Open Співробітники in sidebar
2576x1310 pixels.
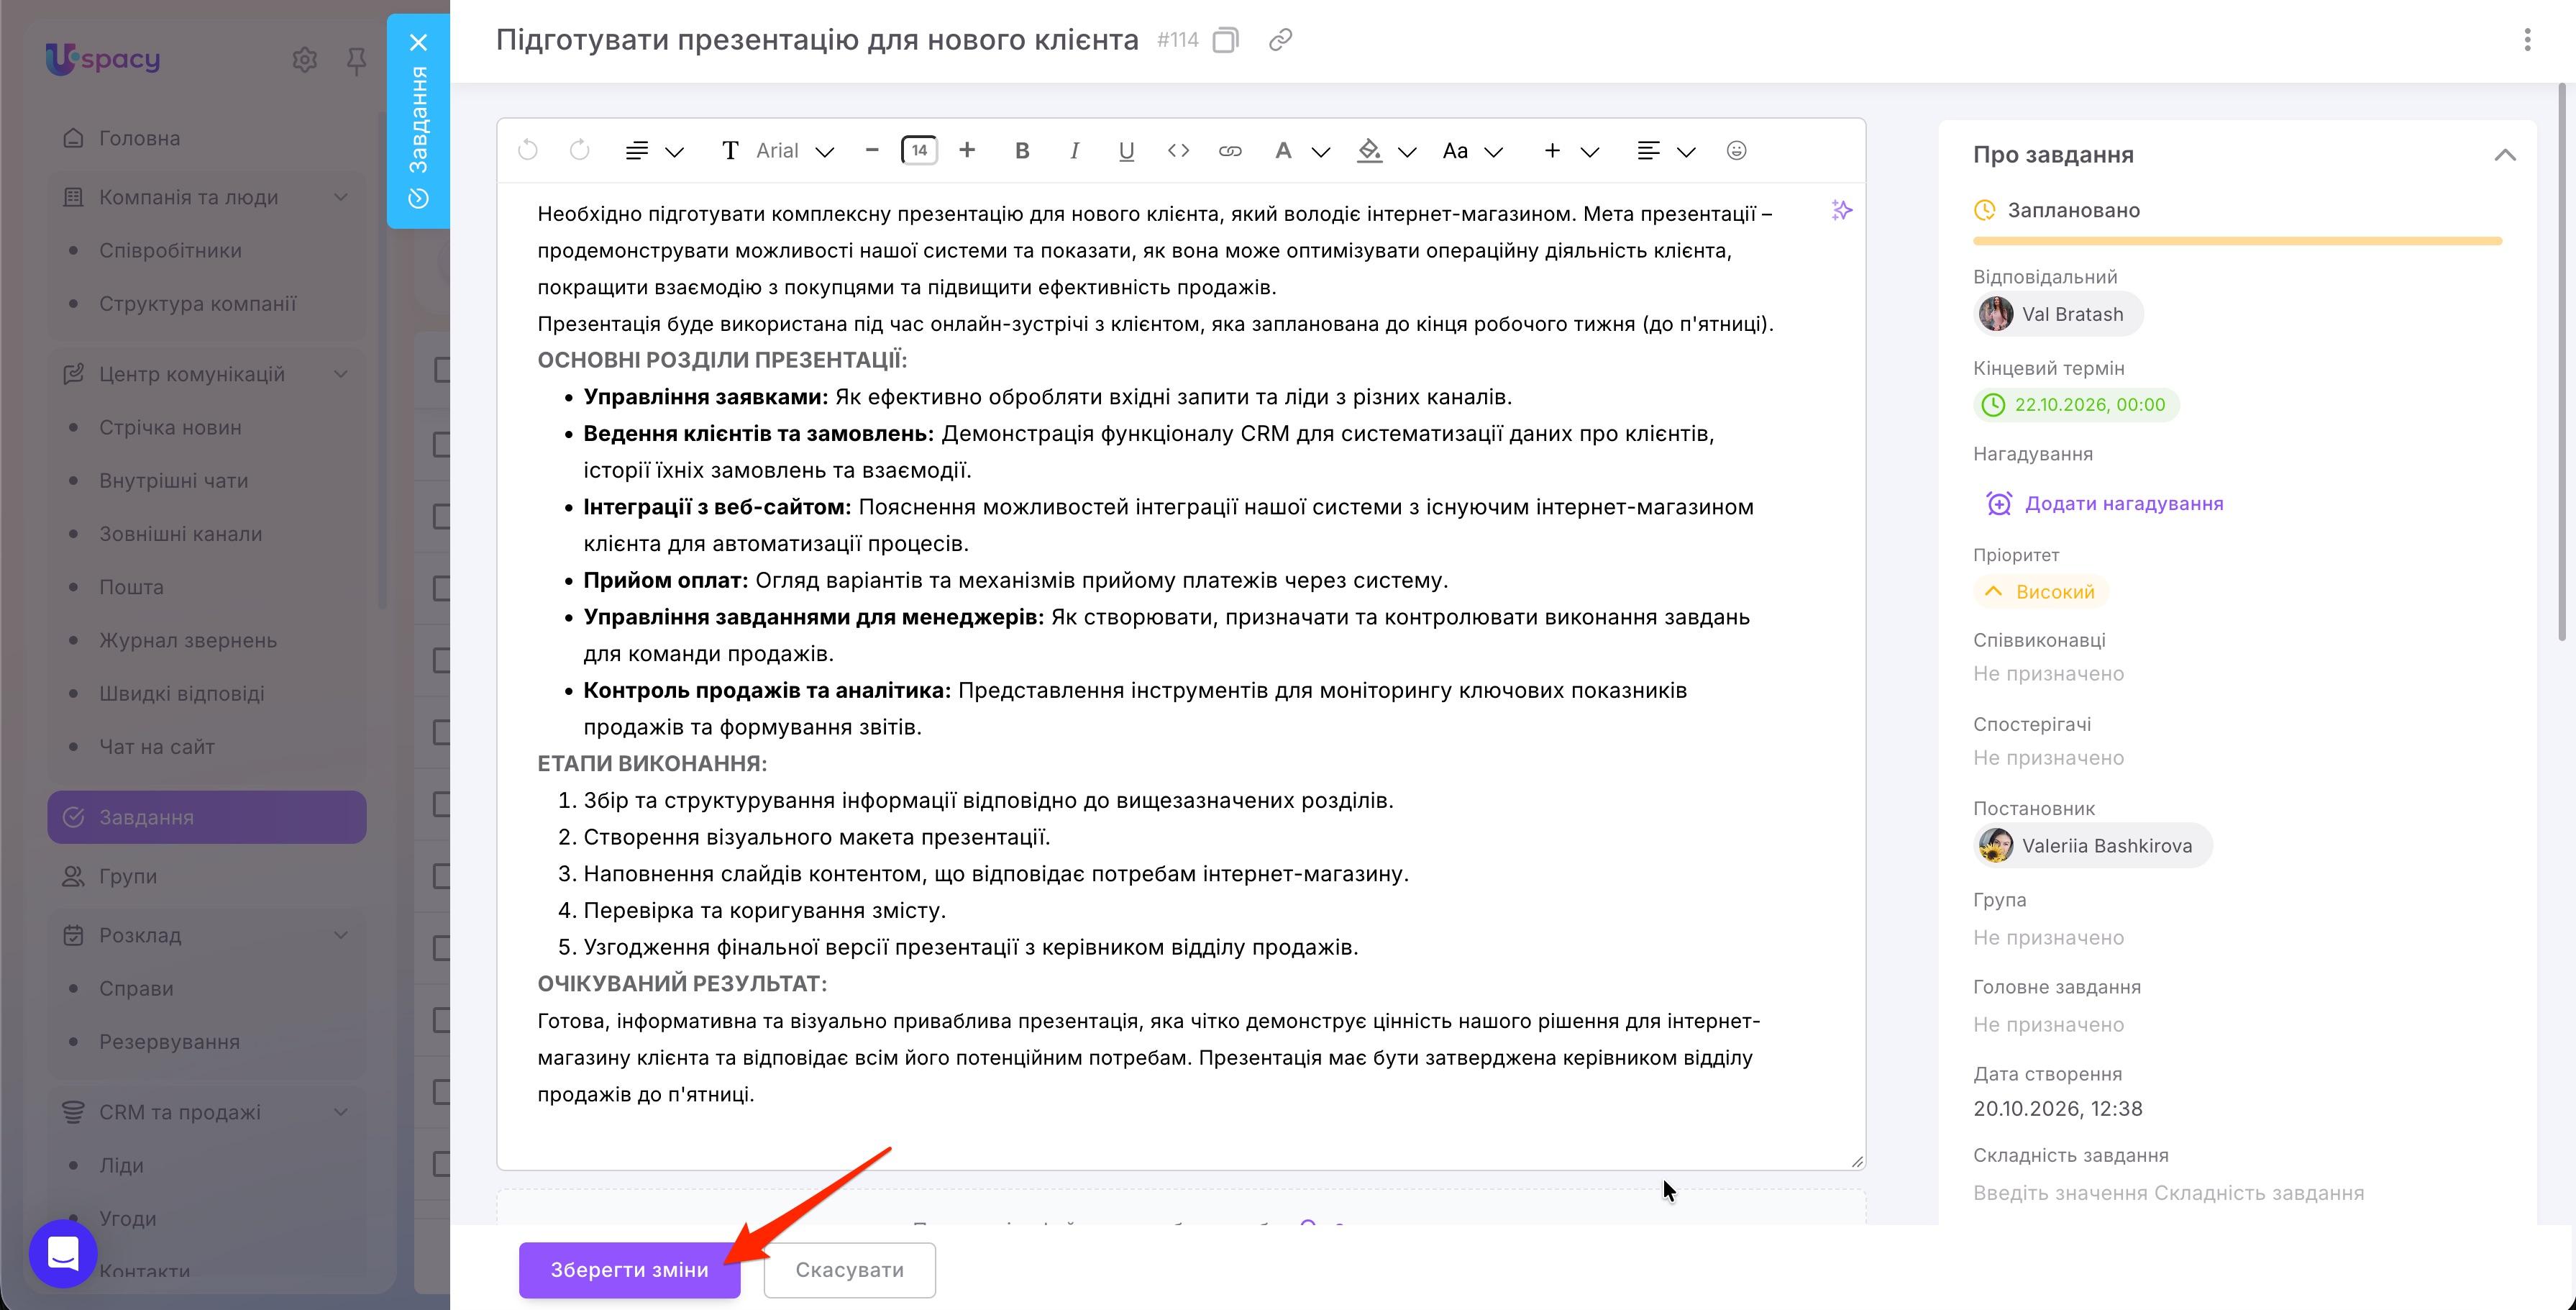click(170, 250)
